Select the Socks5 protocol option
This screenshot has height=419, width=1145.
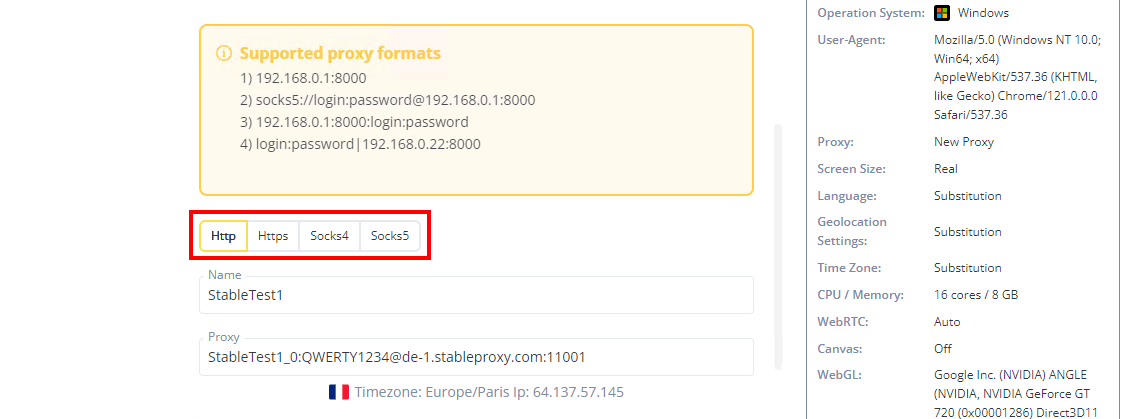coord(390,236)
